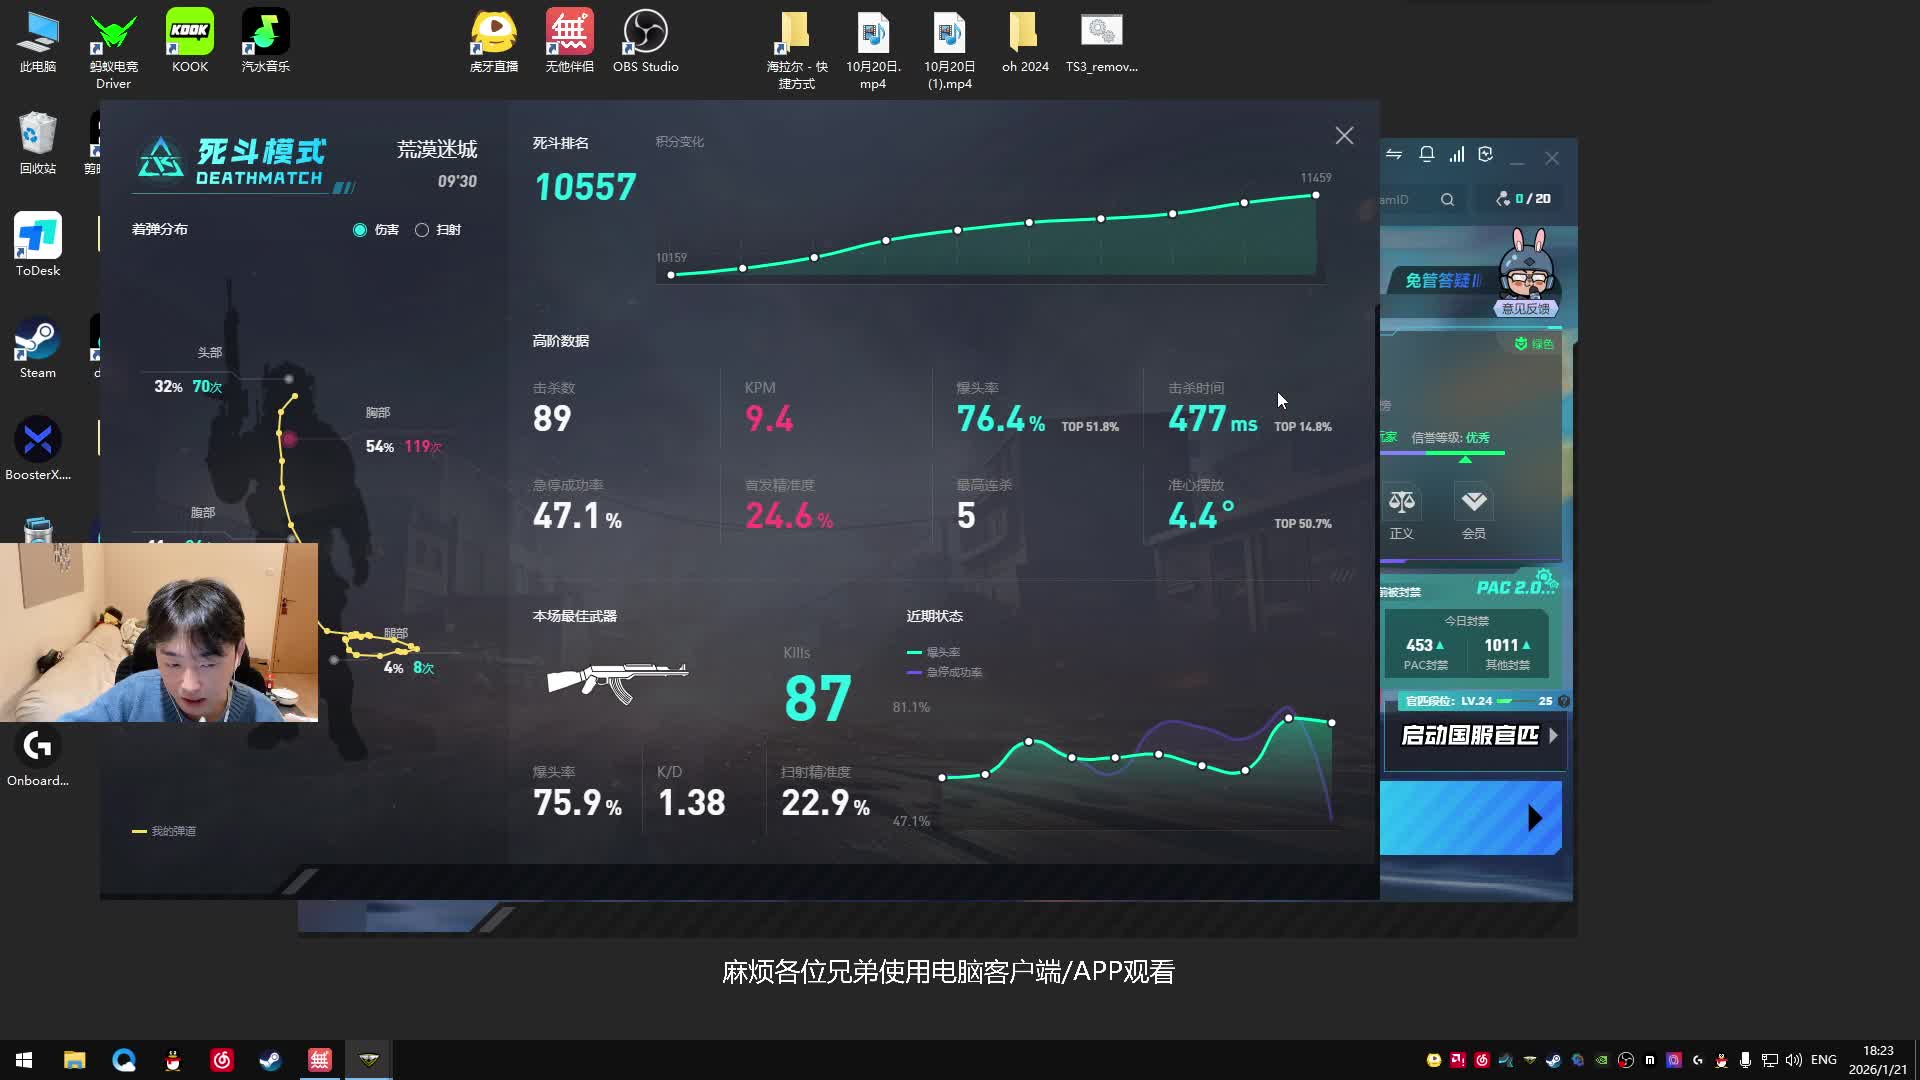Open the notification bell in the platform header
This screenshot has width=1920, height=1080.
[1427, 154]
